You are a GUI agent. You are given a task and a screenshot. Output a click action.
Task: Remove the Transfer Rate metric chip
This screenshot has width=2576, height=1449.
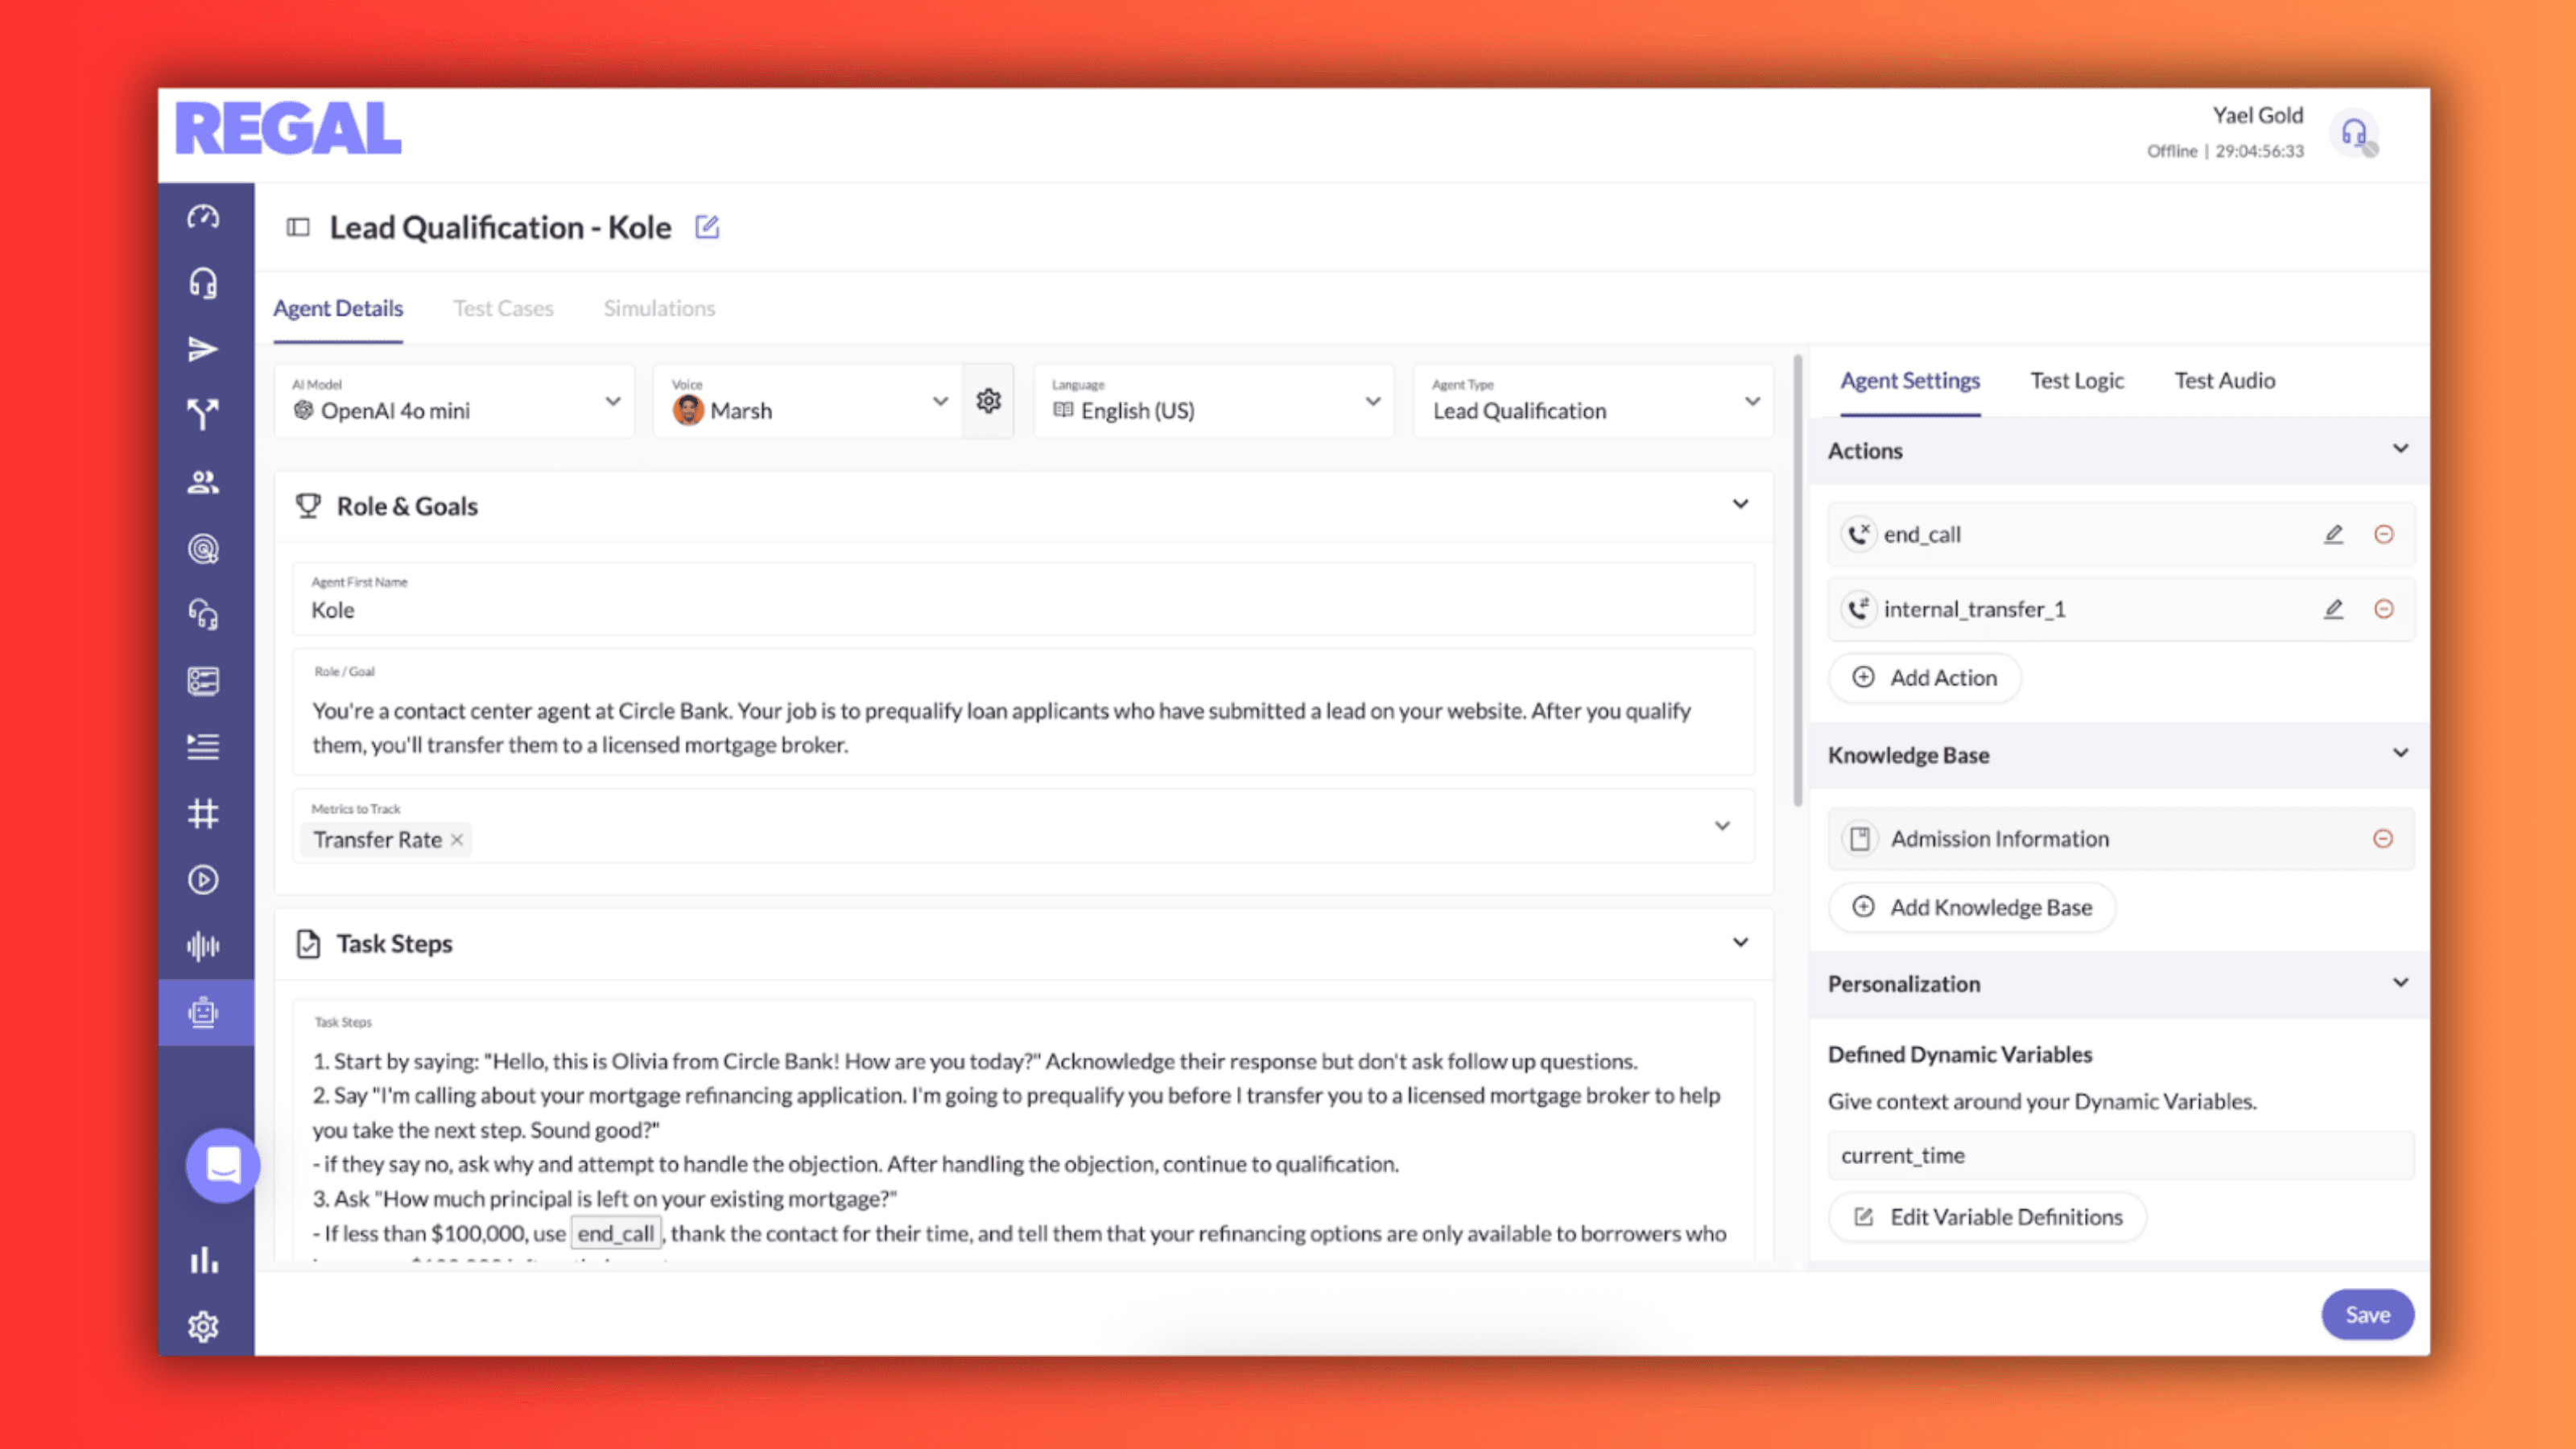[457, 840]
